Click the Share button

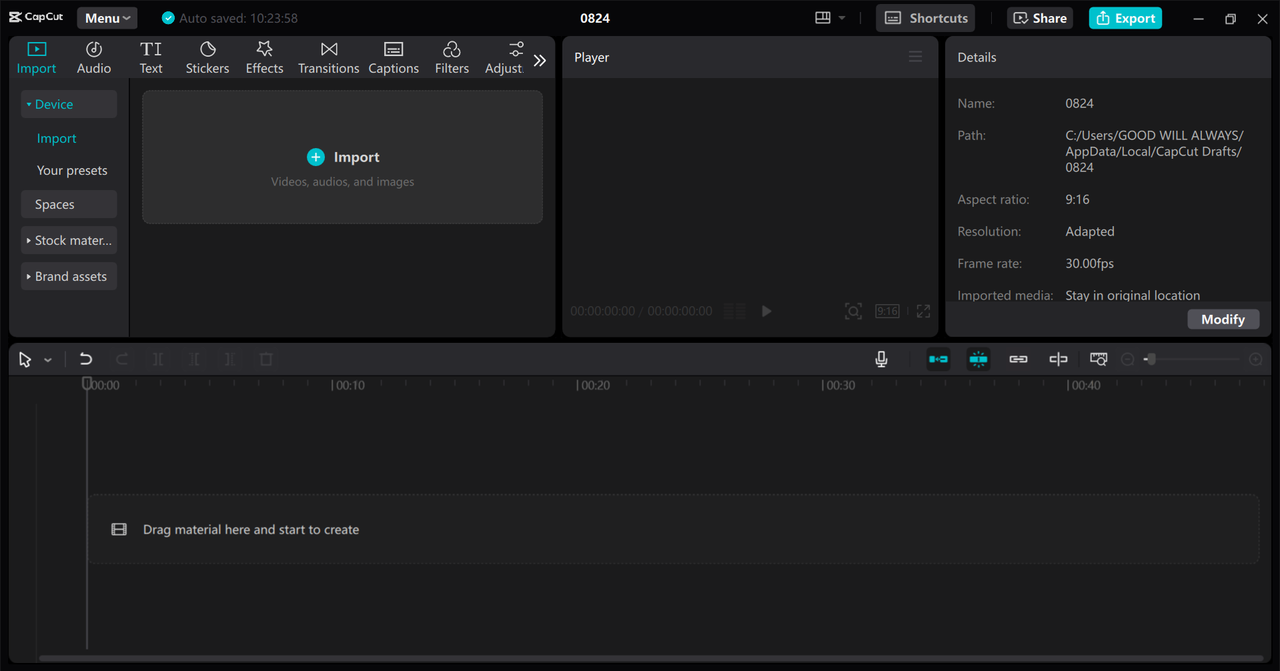tap(1040, 18)
